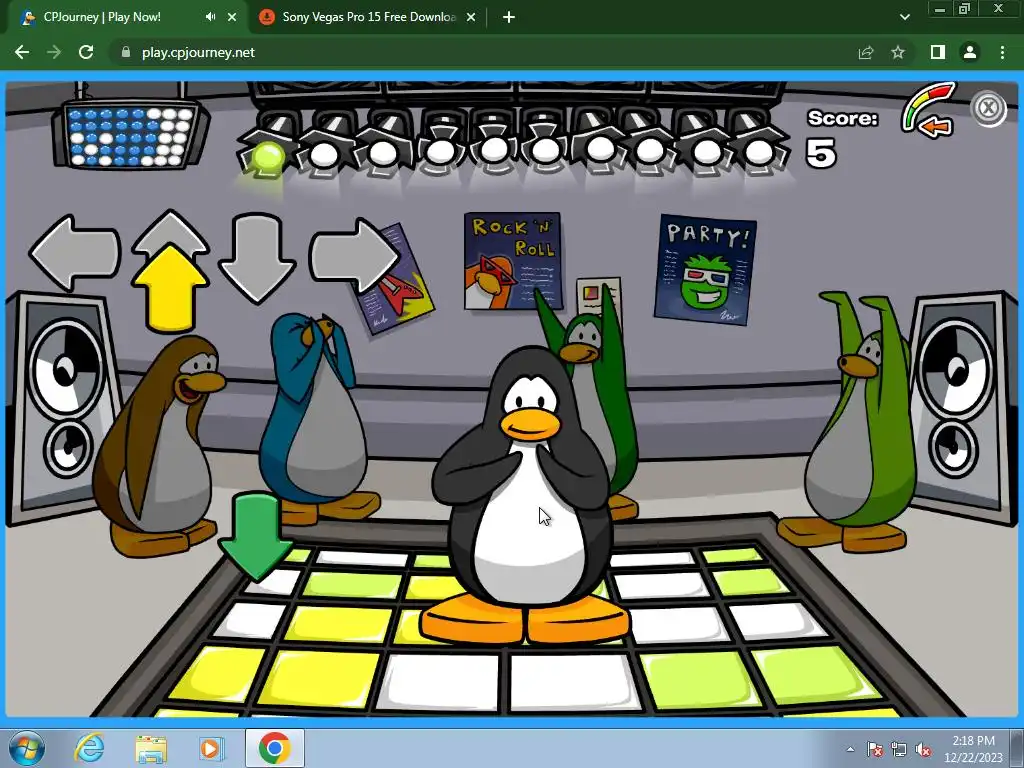View site info lock icon

125,52
